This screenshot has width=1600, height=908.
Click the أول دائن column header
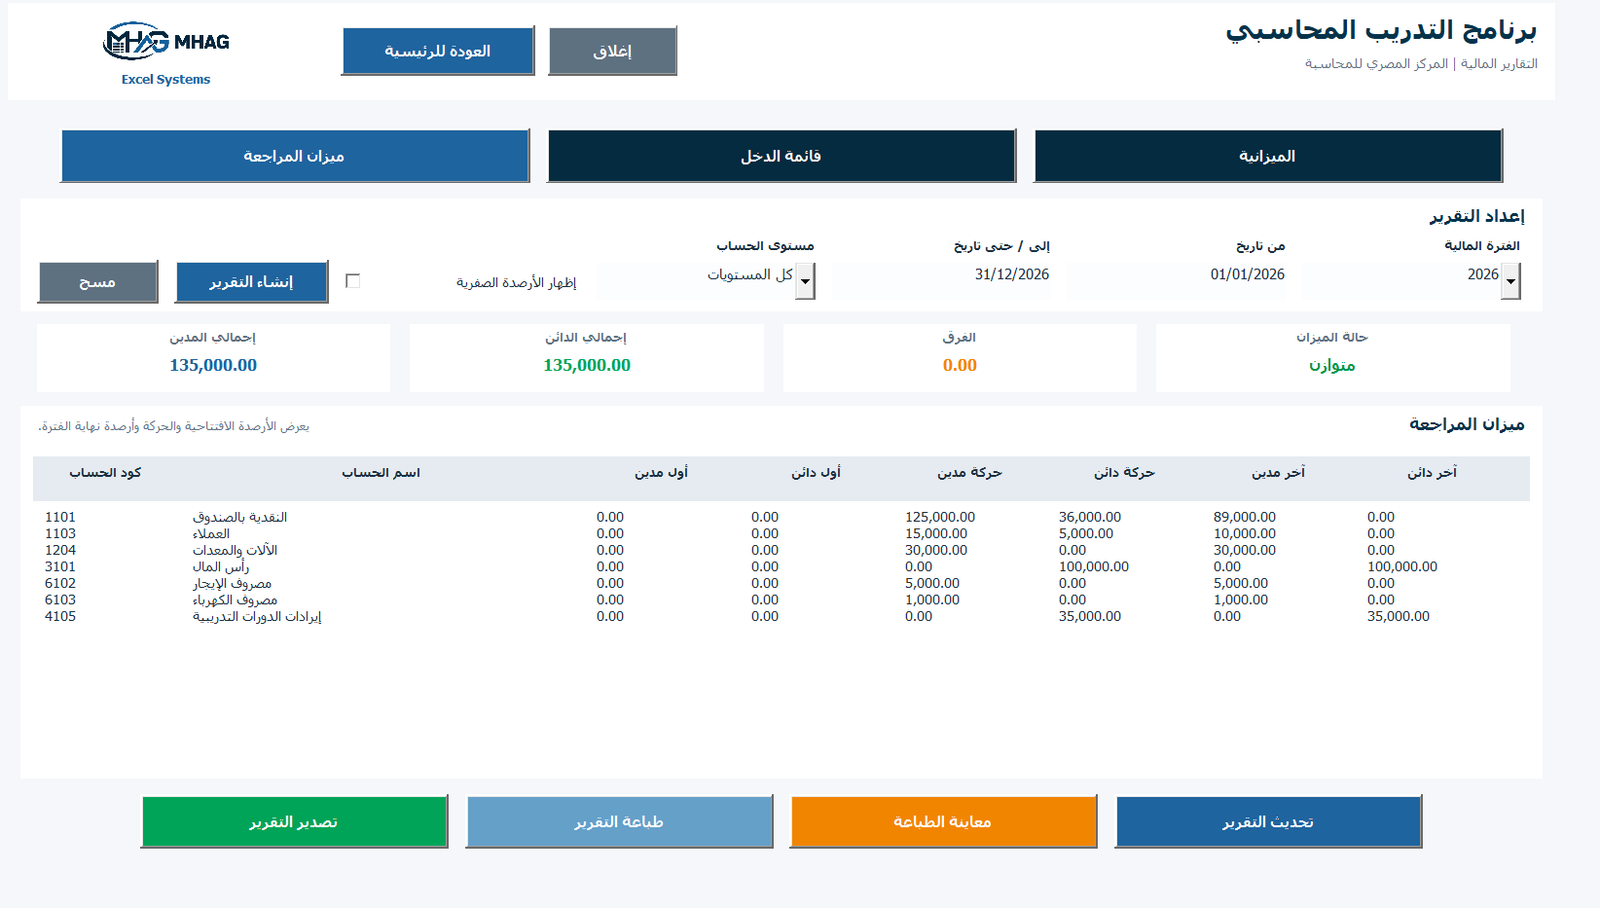816,472
